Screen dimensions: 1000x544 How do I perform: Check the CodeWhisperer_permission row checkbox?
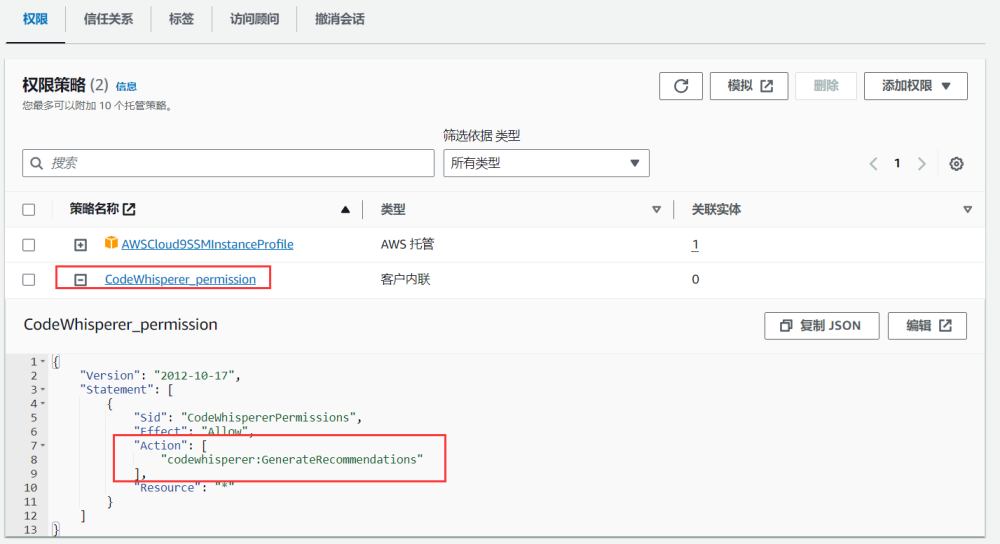(x=29, y=279)
